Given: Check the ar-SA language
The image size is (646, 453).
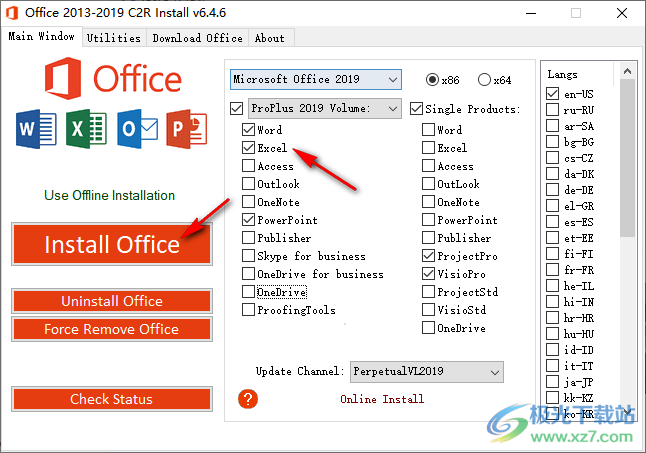Looking at the screenshot, I should [x=552, y=126].
